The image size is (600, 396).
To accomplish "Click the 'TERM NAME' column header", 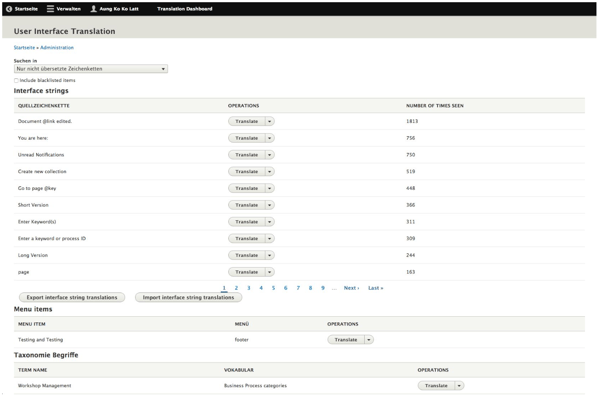I will pyautogui.click(x=33, y=370).
